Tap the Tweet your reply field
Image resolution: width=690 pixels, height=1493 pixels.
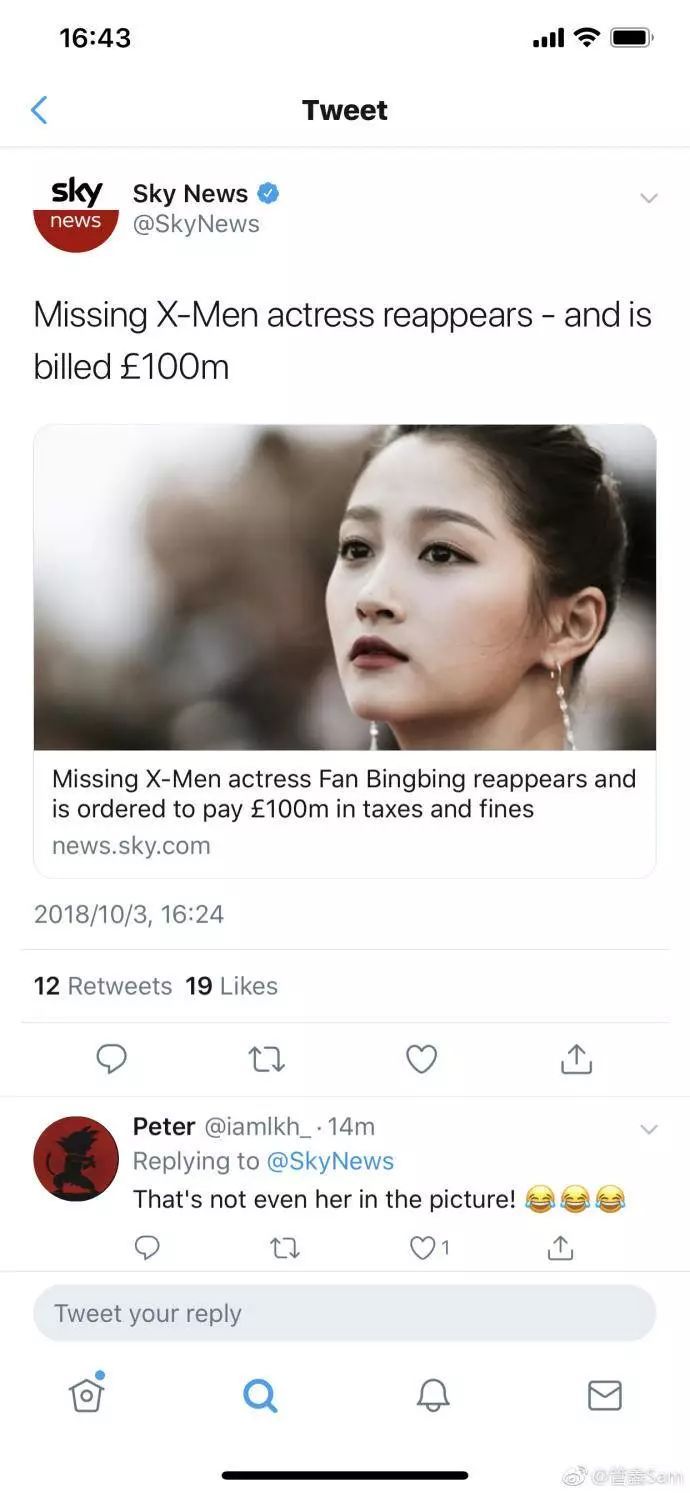pos(345,1313)
